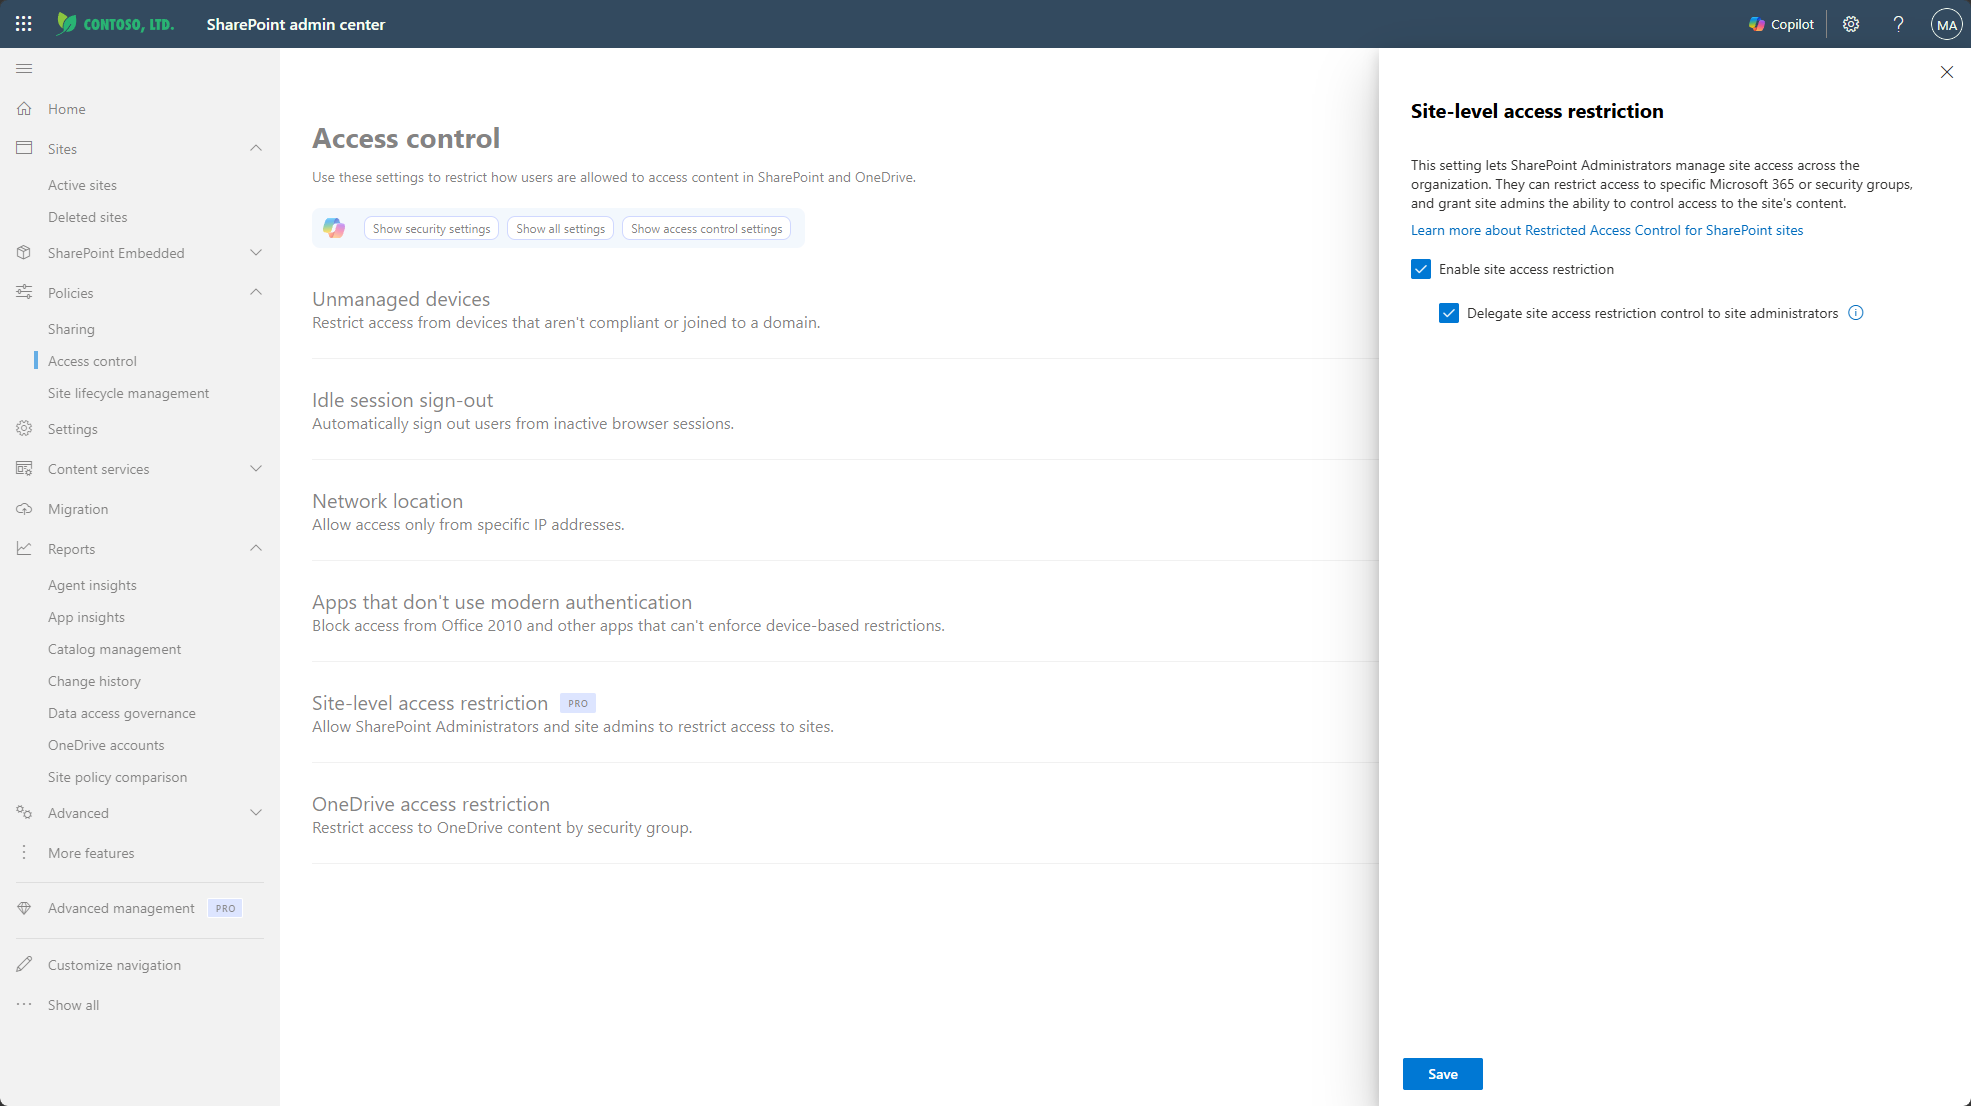Open Network location setting

(x=387, y=501)
